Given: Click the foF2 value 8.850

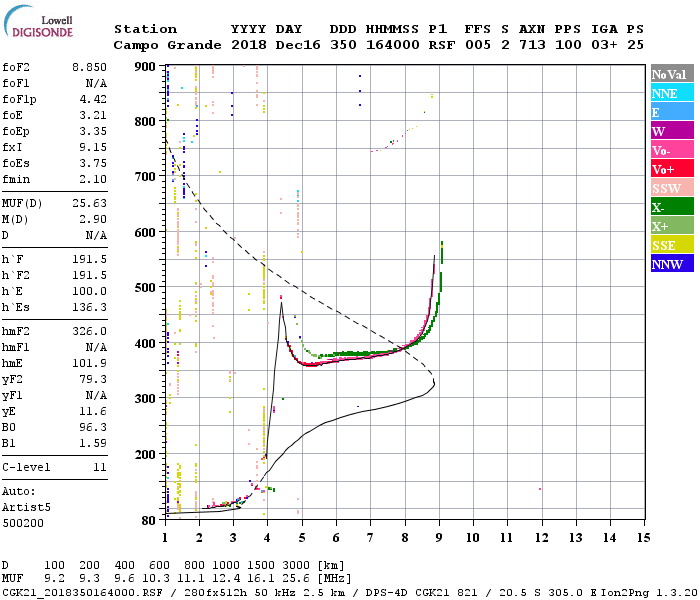Looking at the screenshot, I should point(90,67).
